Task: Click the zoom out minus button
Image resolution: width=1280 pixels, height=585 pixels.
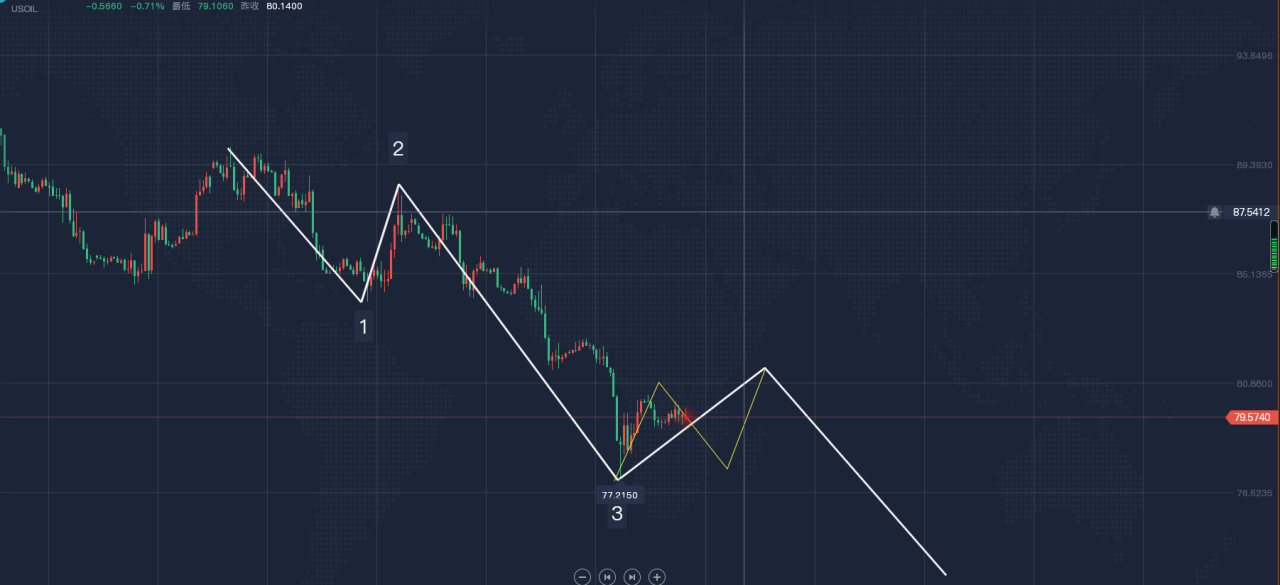Action: pyautogui.click(x=583, y=577)
